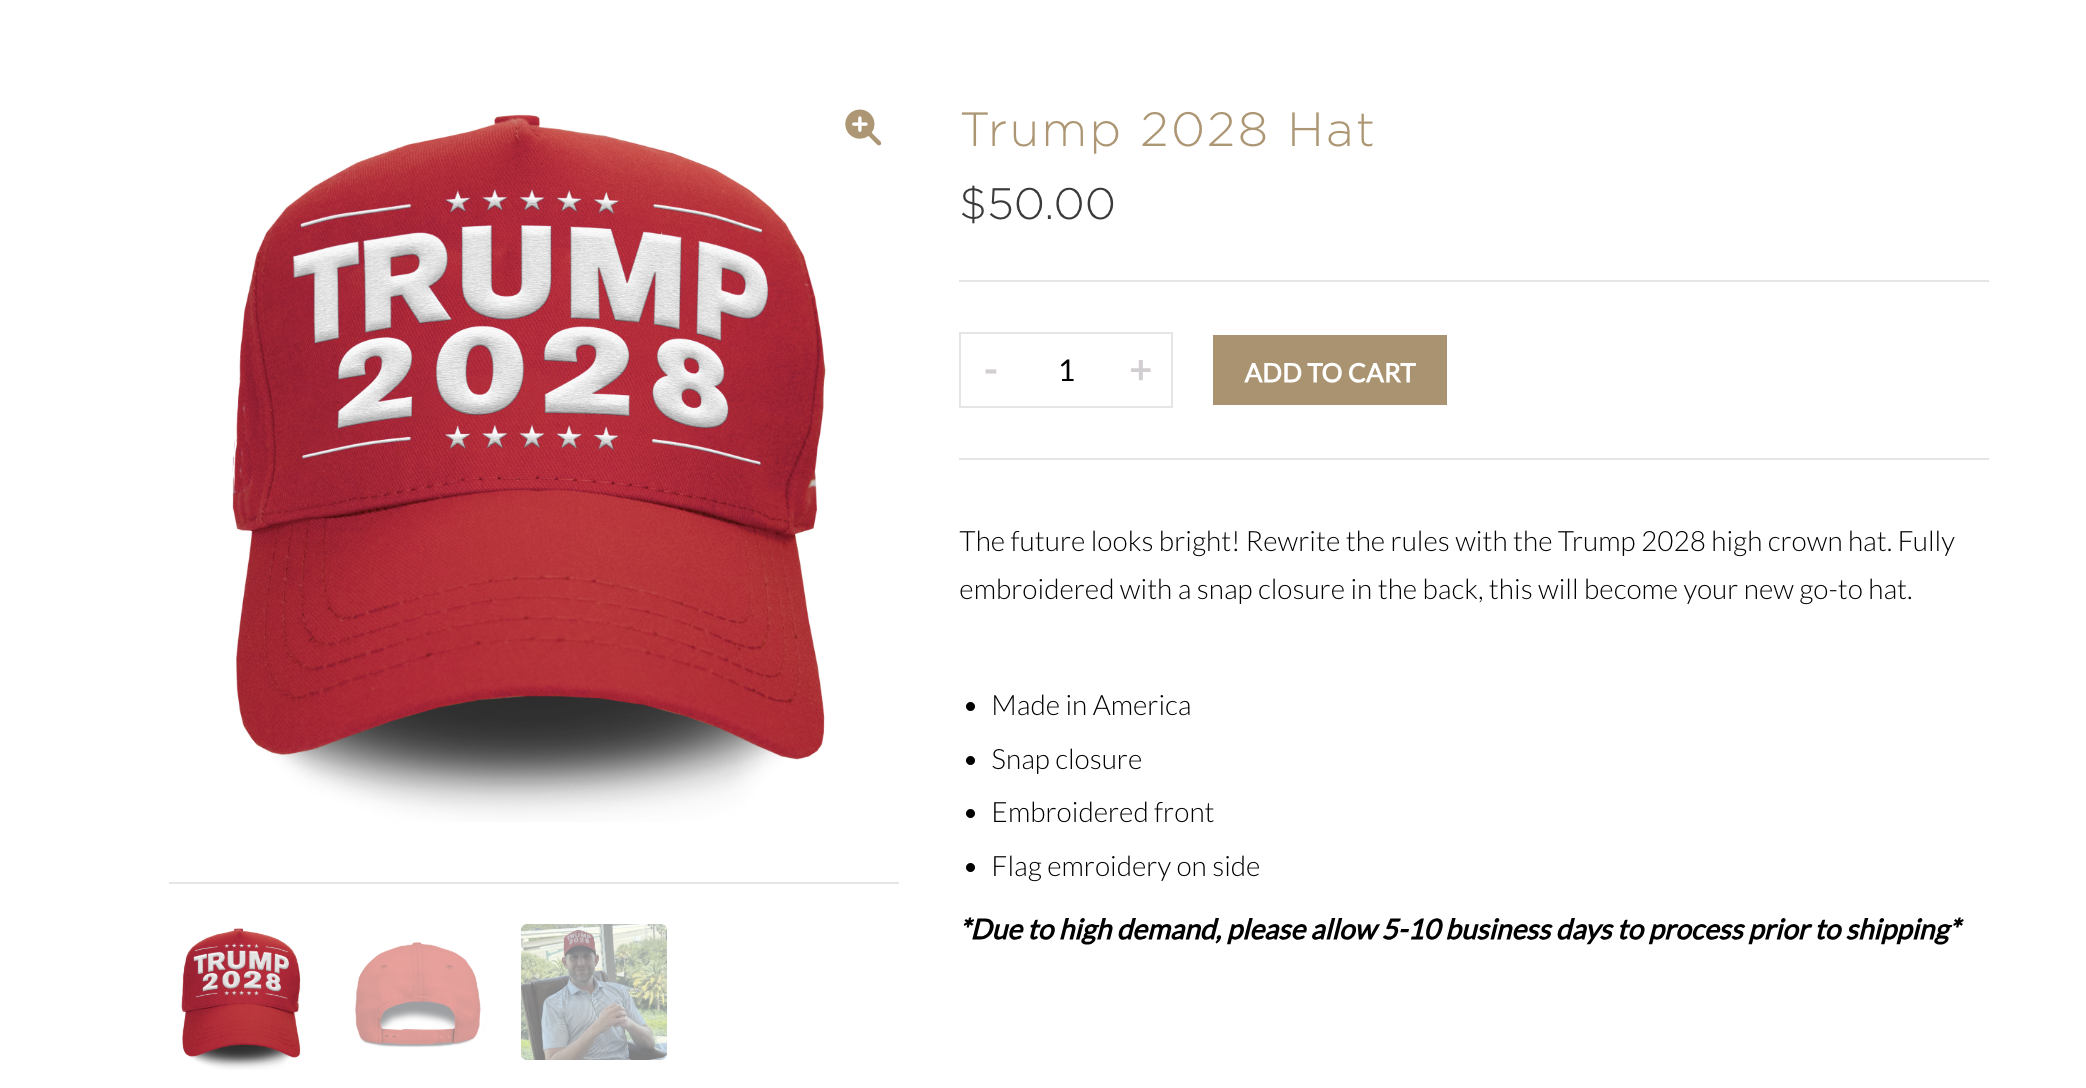
Task: Click the $50.00 price label
Action: [1037, 204]
